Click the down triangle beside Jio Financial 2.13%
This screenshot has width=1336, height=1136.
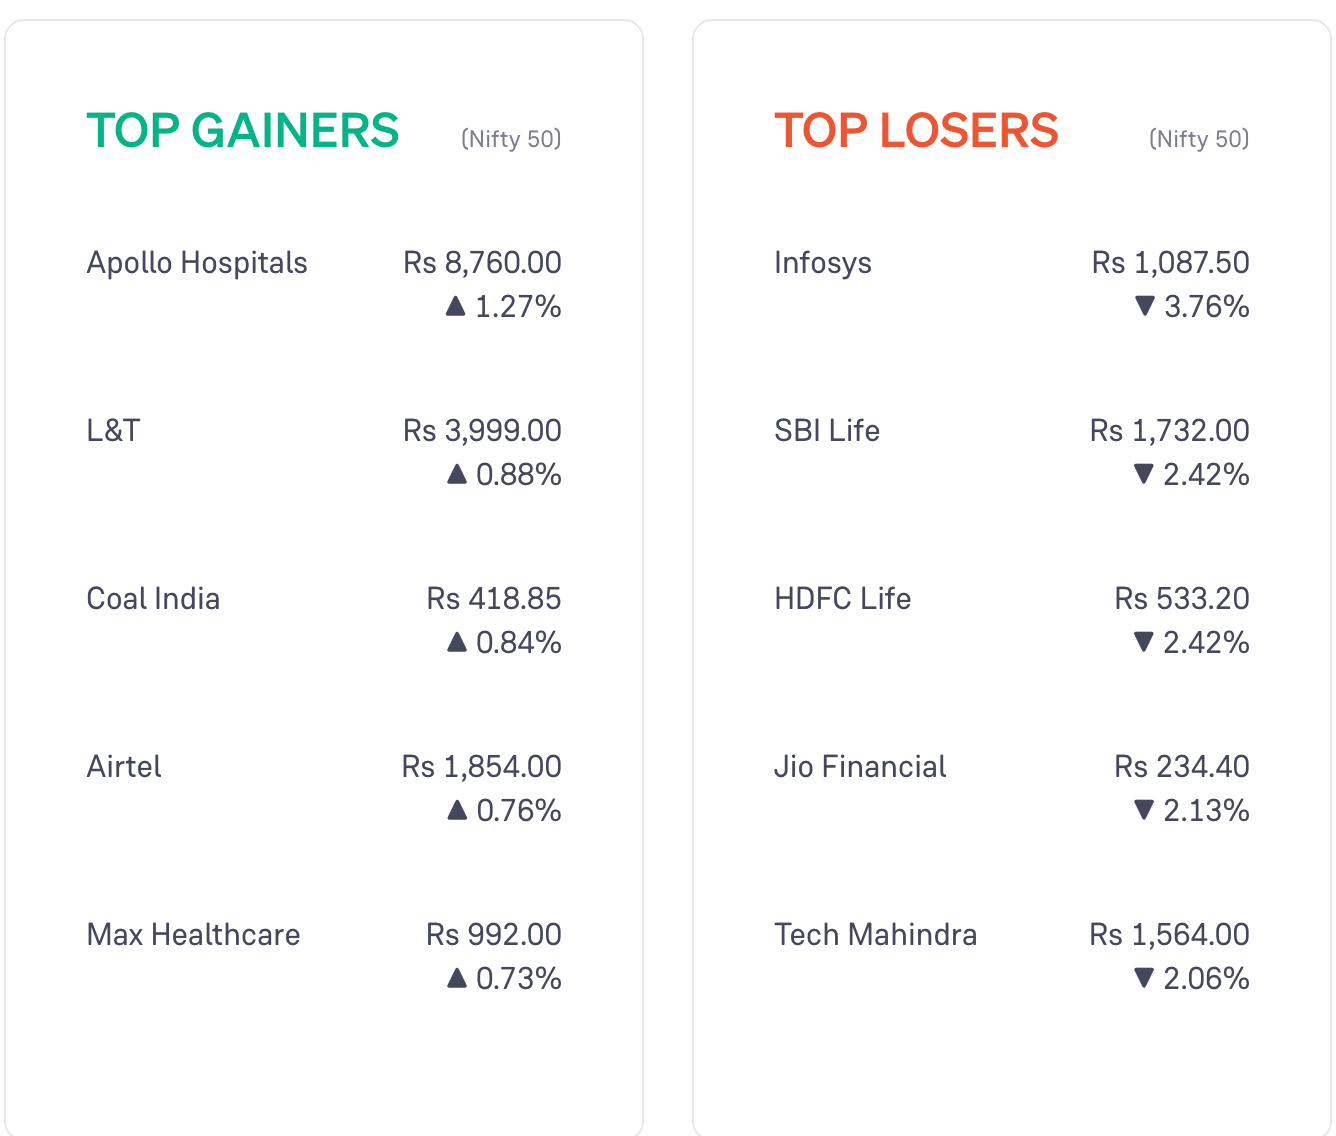tap(1144, 810)
